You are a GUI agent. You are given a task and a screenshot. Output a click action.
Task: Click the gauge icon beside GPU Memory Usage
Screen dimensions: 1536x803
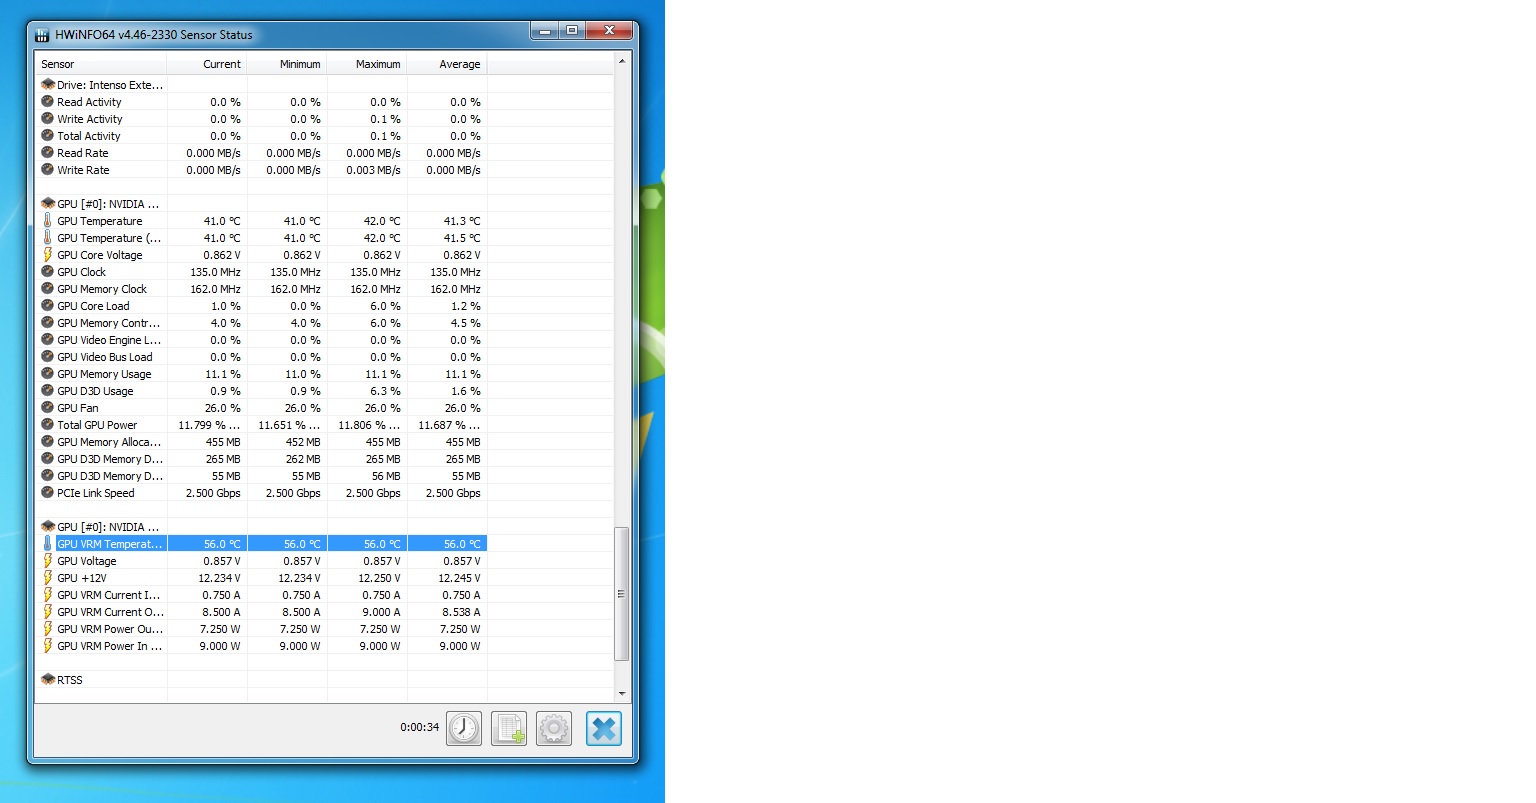[47, 374]
